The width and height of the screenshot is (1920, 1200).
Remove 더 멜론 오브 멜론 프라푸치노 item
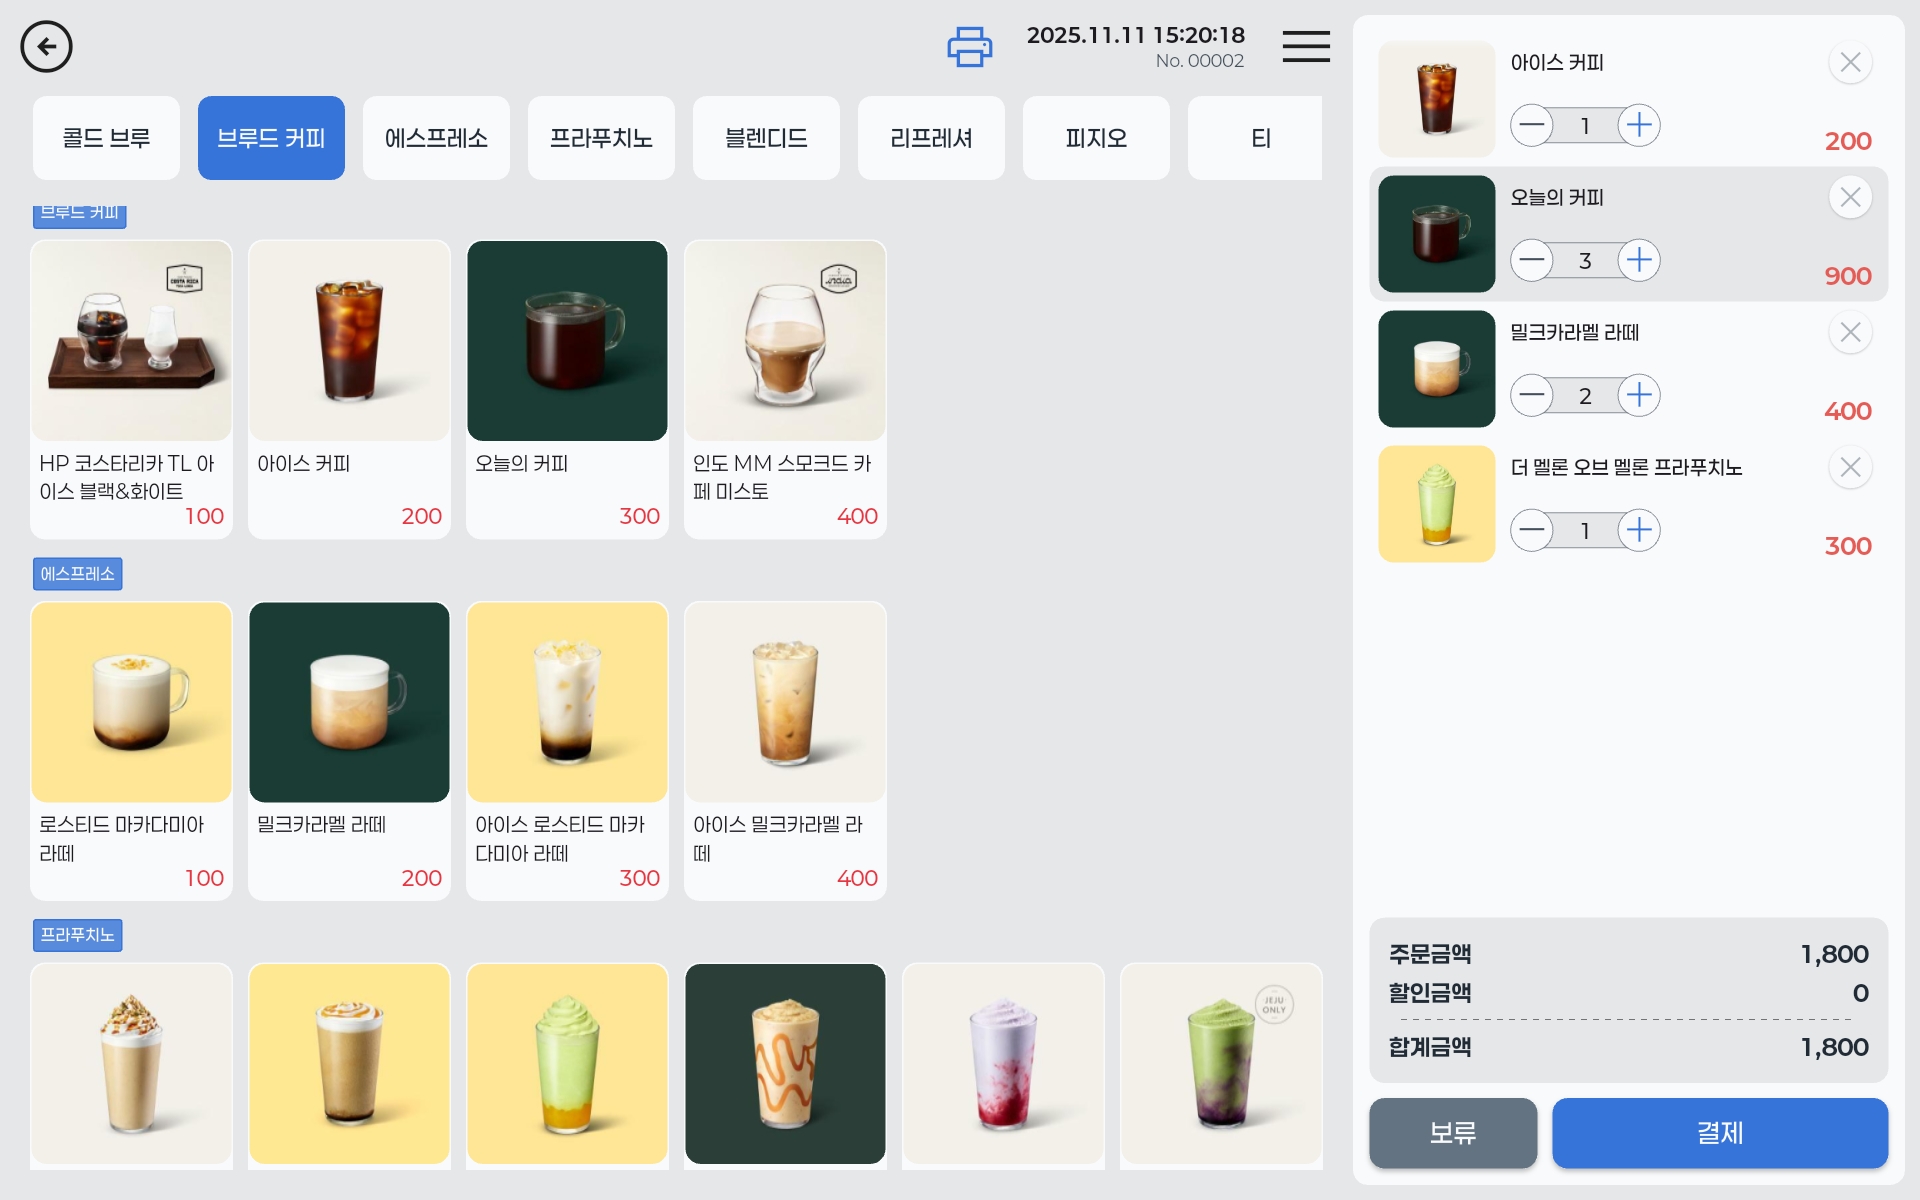[1849, 468]
